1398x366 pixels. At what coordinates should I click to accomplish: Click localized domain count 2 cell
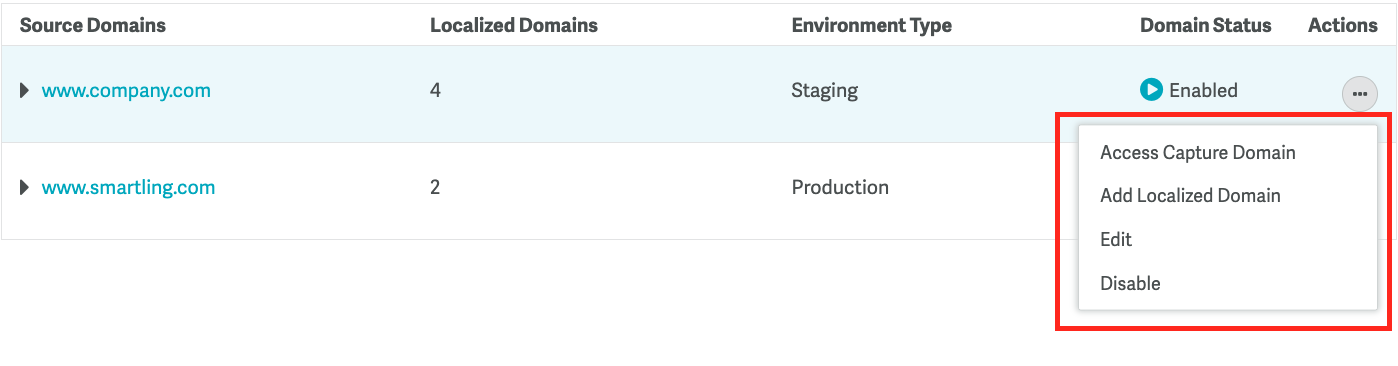point(435,187)
